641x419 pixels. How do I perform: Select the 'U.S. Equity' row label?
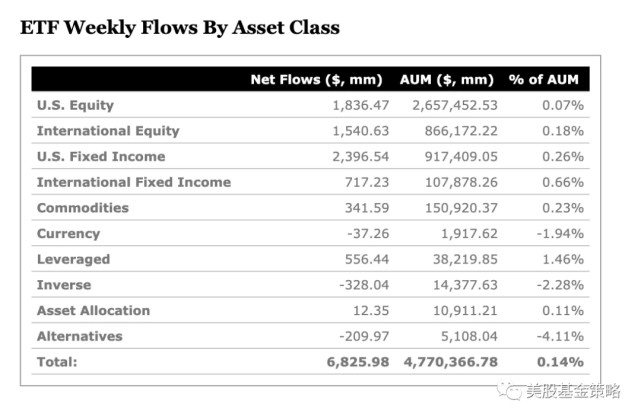(76, 105)
